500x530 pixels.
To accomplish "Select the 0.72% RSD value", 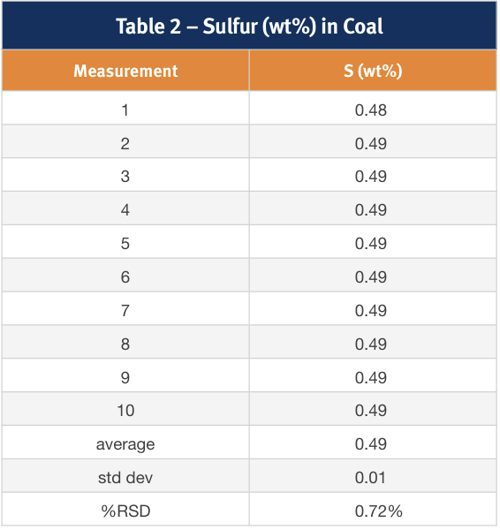I will pos(379,511).
